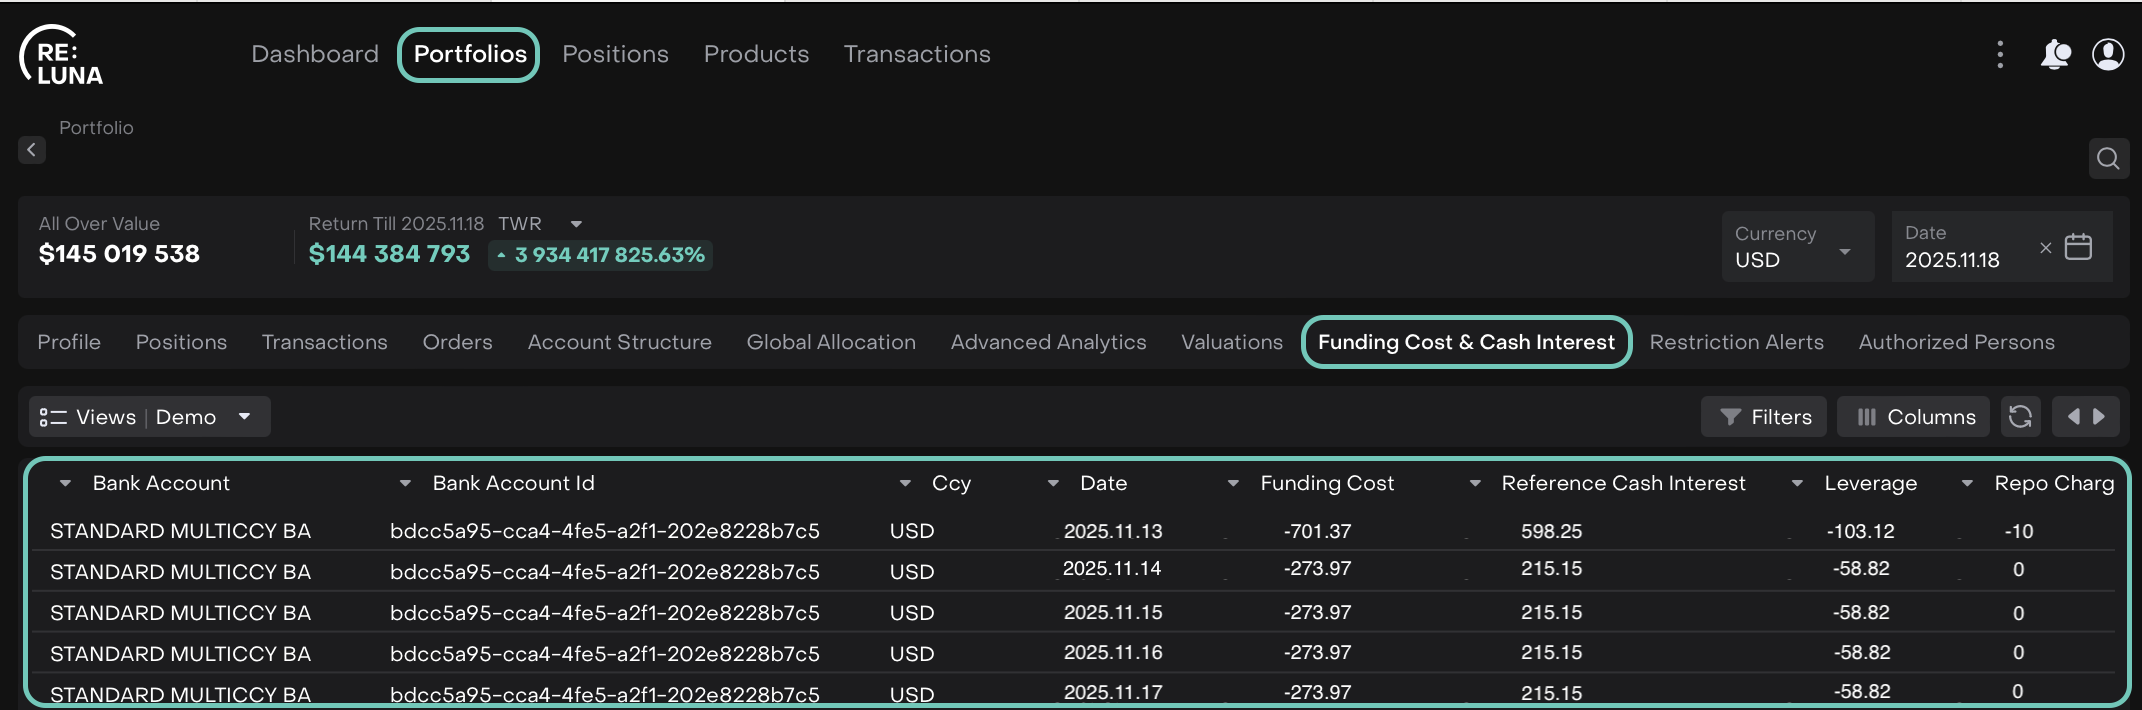The height and width of the screenshot is (710, 2142).
Task: Go back using the left chevron
Action: 32,150
